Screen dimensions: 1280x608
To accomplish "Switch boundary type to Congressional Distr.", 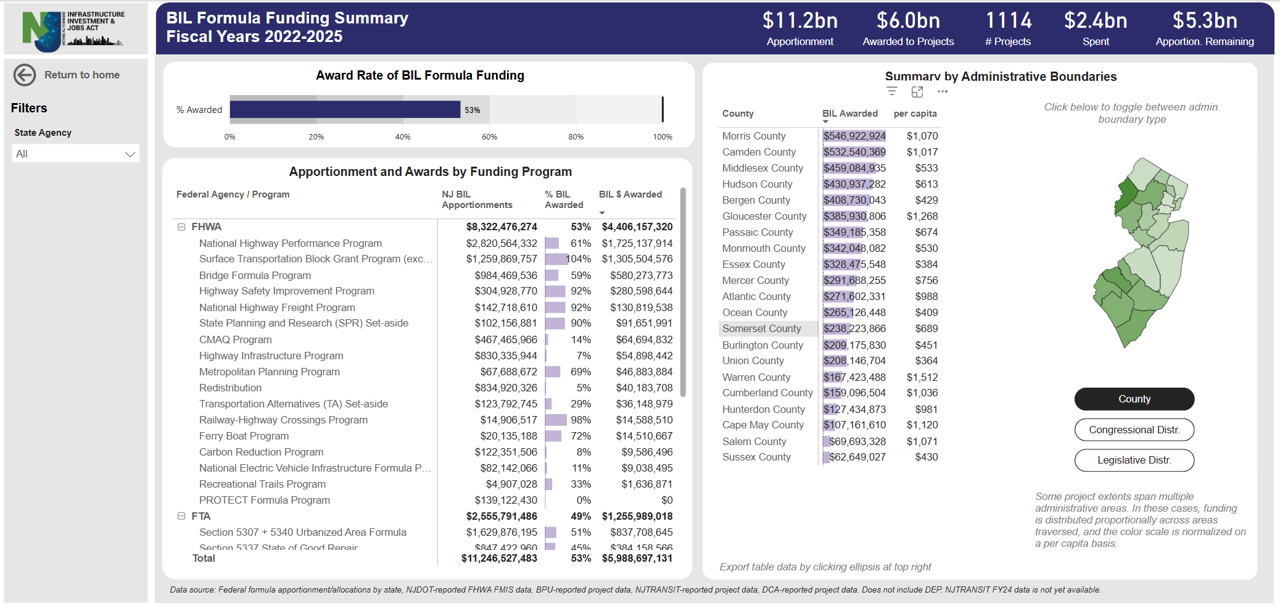I will [1134, 430].
